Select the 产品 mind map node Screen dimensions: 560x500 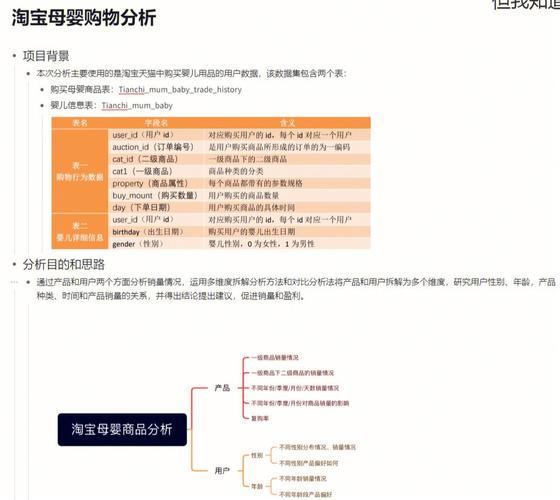coord(222,388)
